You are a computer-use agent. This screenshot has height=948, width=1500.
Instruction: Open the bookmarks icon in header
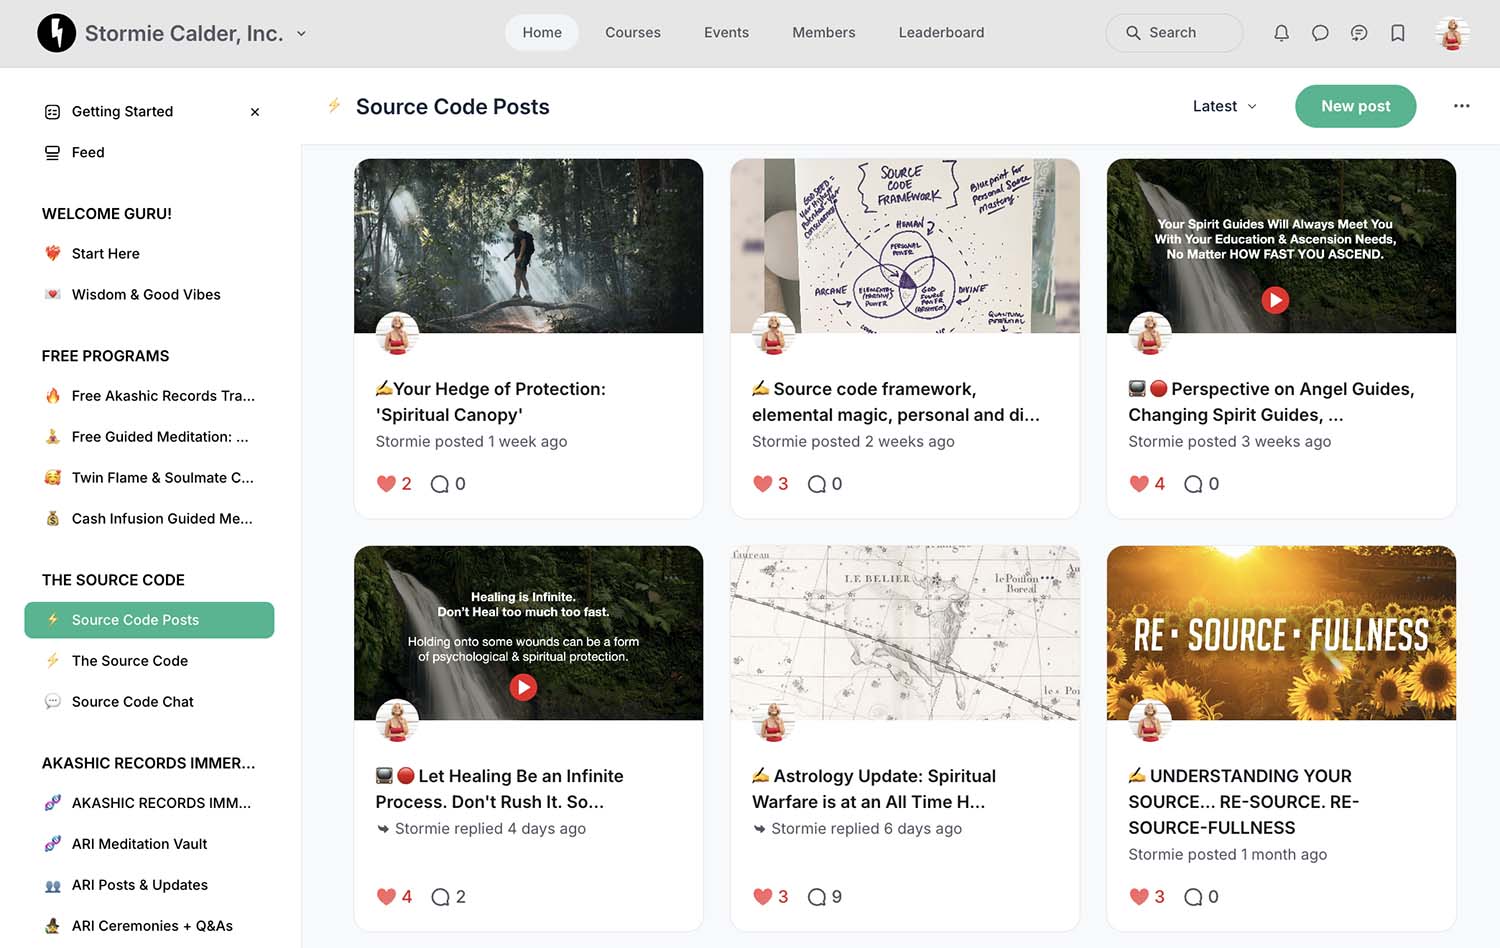[1398, 33]
